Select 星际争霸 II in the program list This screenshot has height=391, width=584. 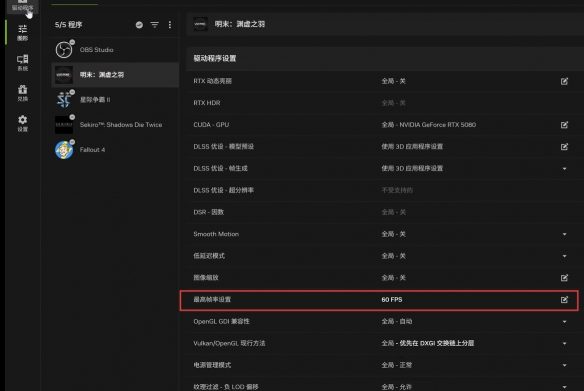[115, 99]
